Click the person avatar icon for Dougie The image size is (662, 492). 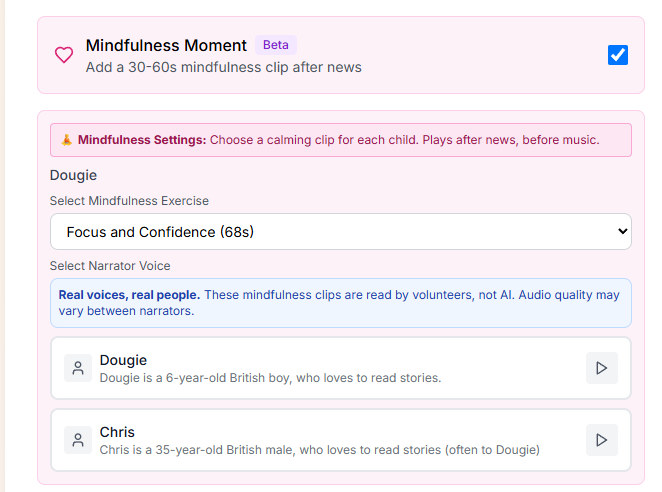coord(78,368)
